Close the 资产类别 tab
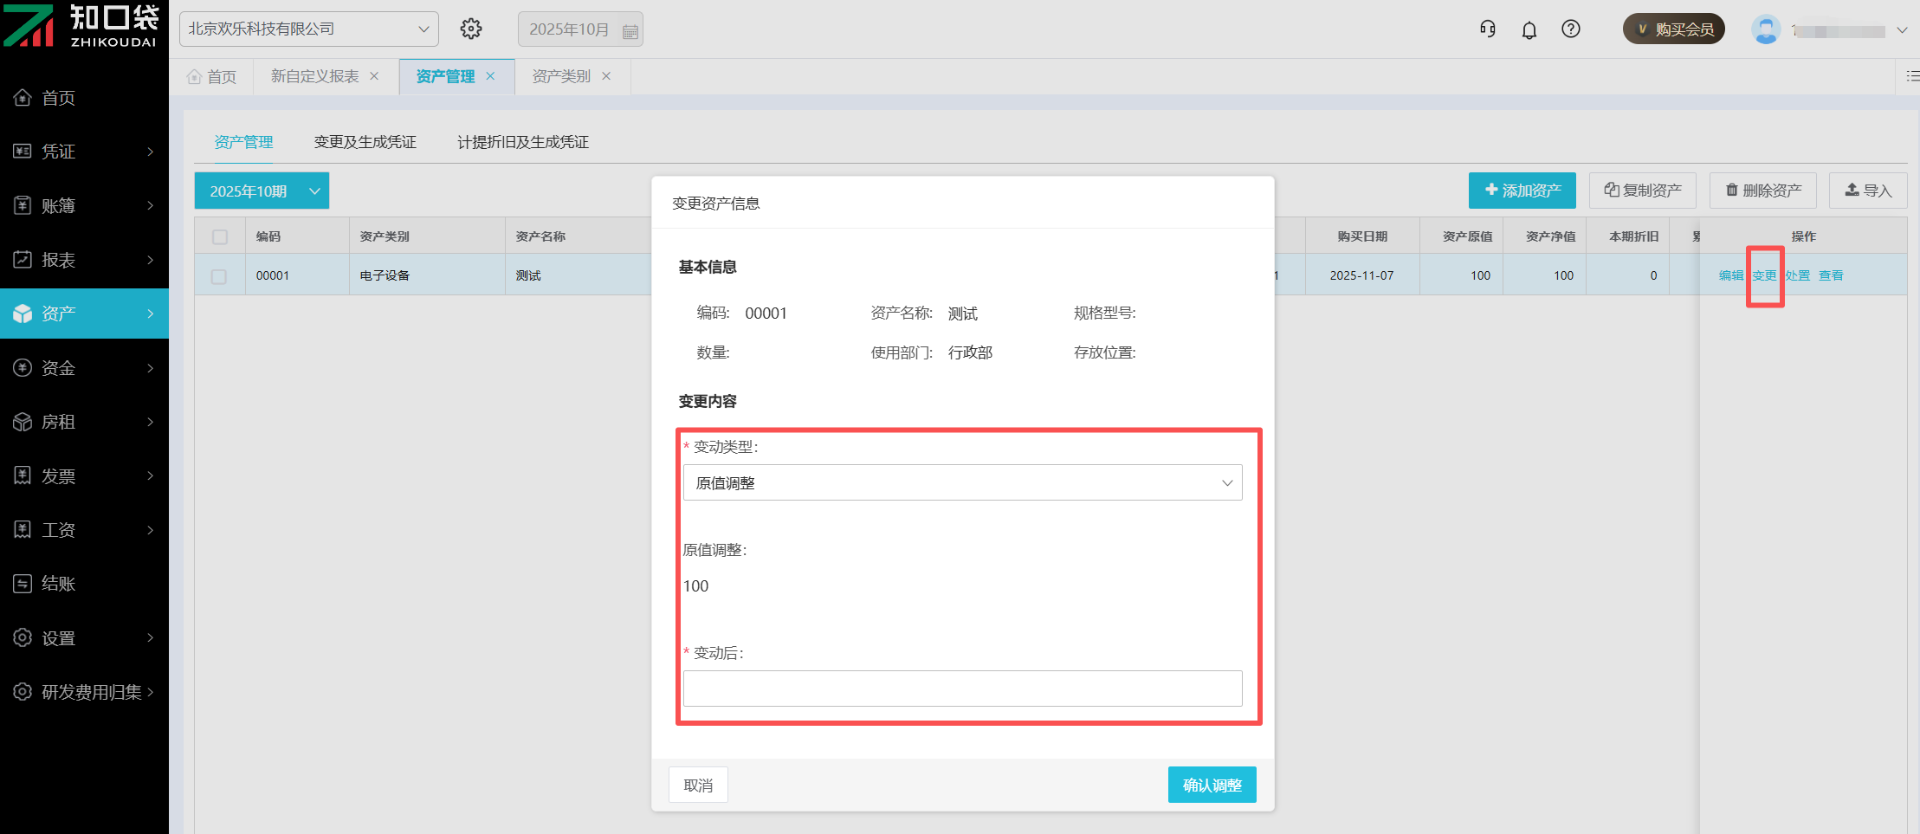1920x834 pixels. point(606,76)
